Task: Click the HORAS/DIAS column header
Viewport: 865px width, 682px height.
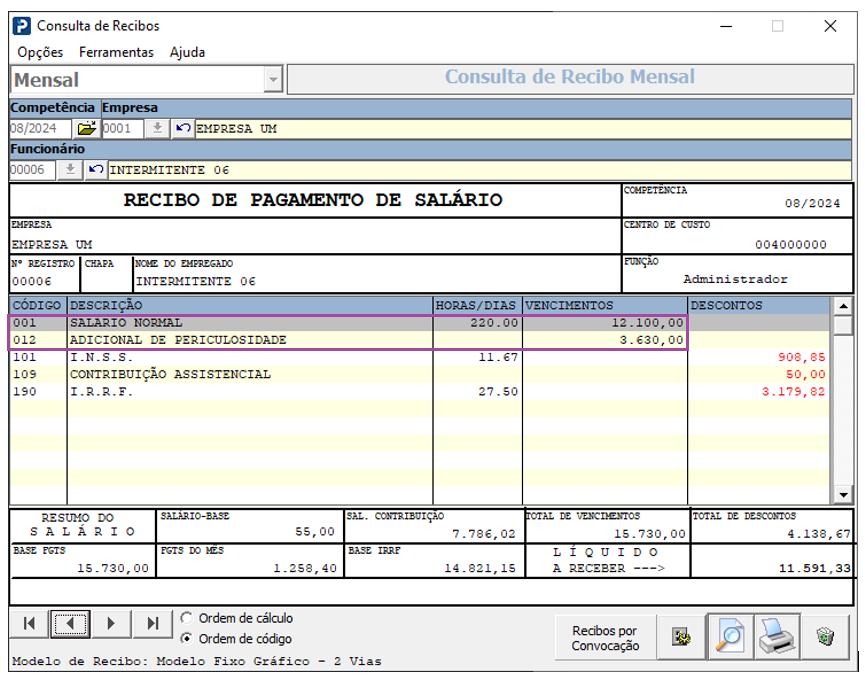Action: pos(476,305)
